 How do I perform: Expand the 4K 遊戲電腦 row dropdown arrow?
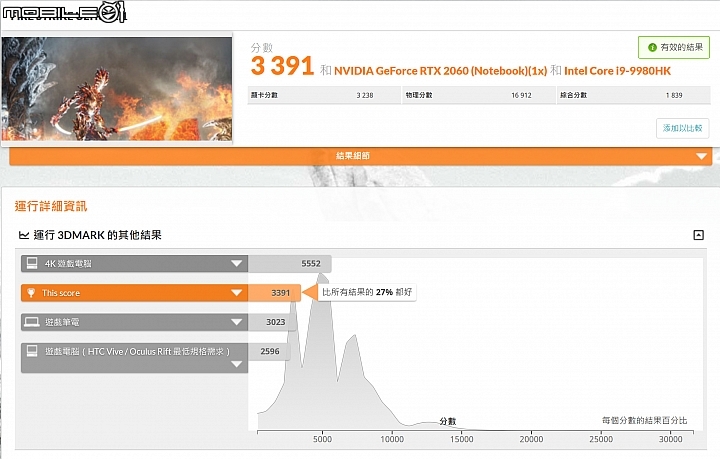point(236,263)
